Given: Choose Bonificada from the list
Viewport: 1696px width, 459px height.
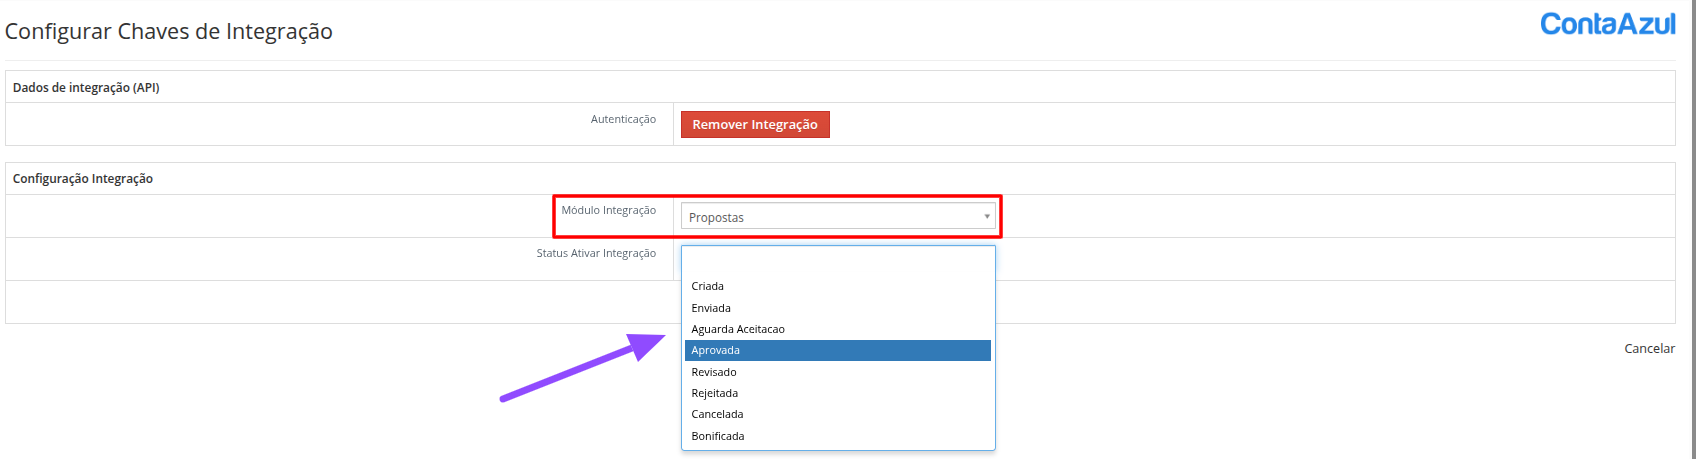Looking at the screenshot, I should [718, 436].
